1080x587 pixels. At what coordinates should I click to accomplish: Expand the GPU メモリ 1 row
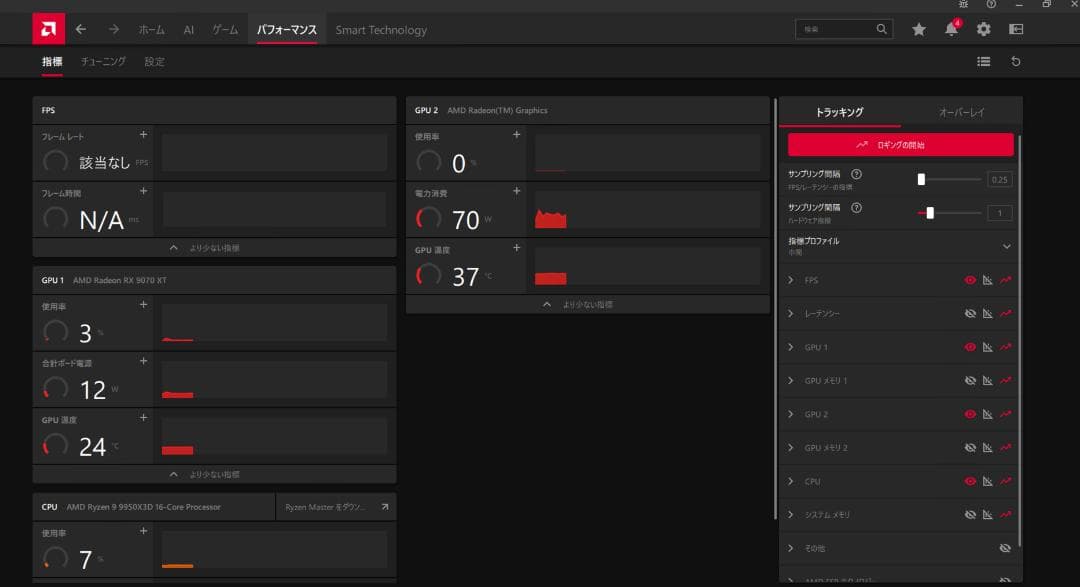pyautogui.click(x=791, y=381)
